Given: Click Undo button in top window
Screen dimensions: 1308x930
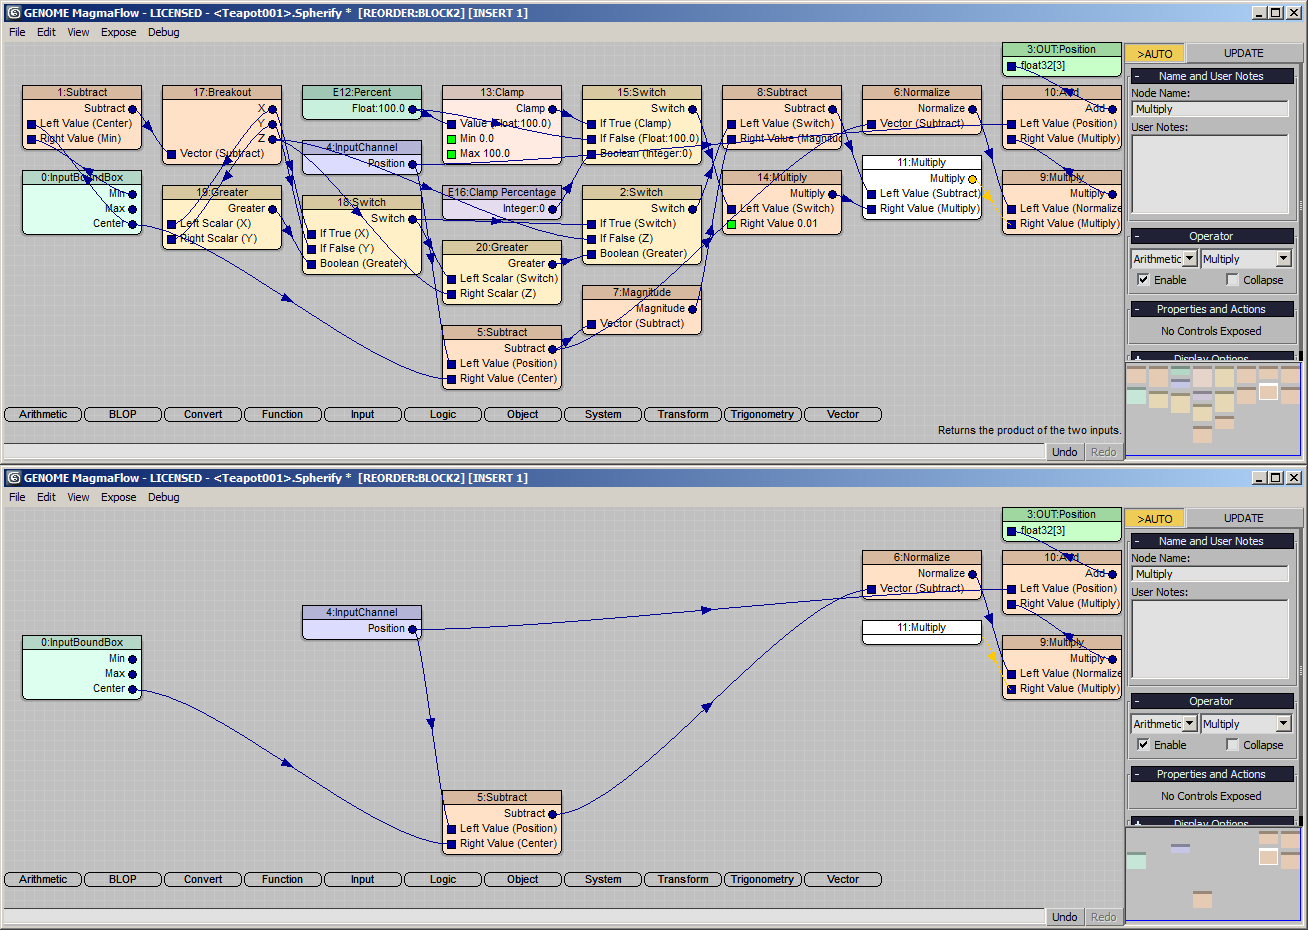Looking at the screenshot, I should pyautogui.click(x=1065, y=452).
